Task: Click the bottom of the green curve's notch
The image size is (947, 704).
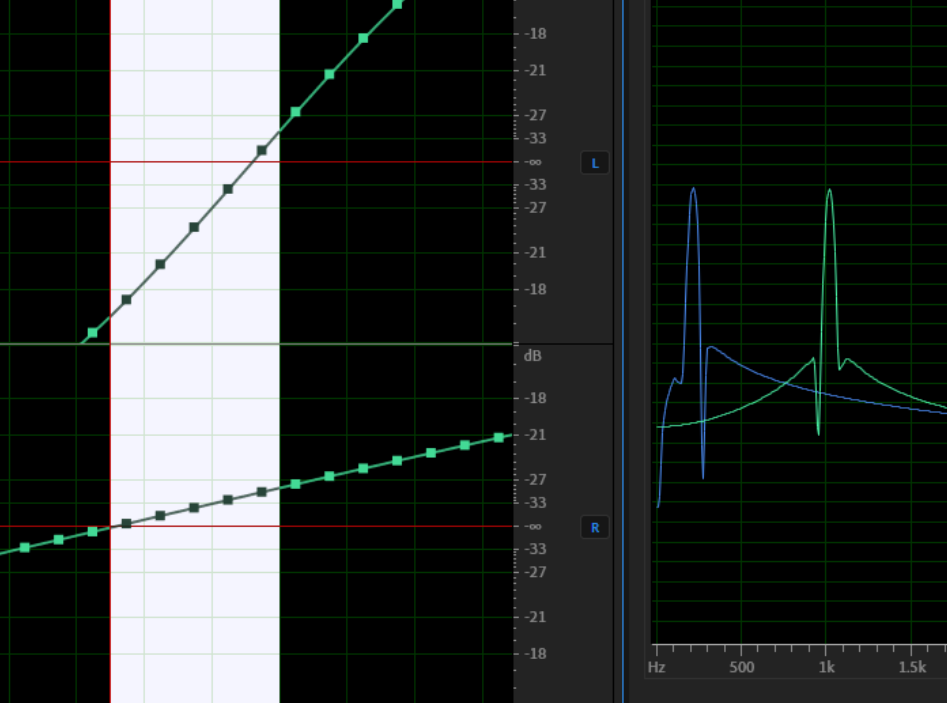Action: [x=818, y=434]
